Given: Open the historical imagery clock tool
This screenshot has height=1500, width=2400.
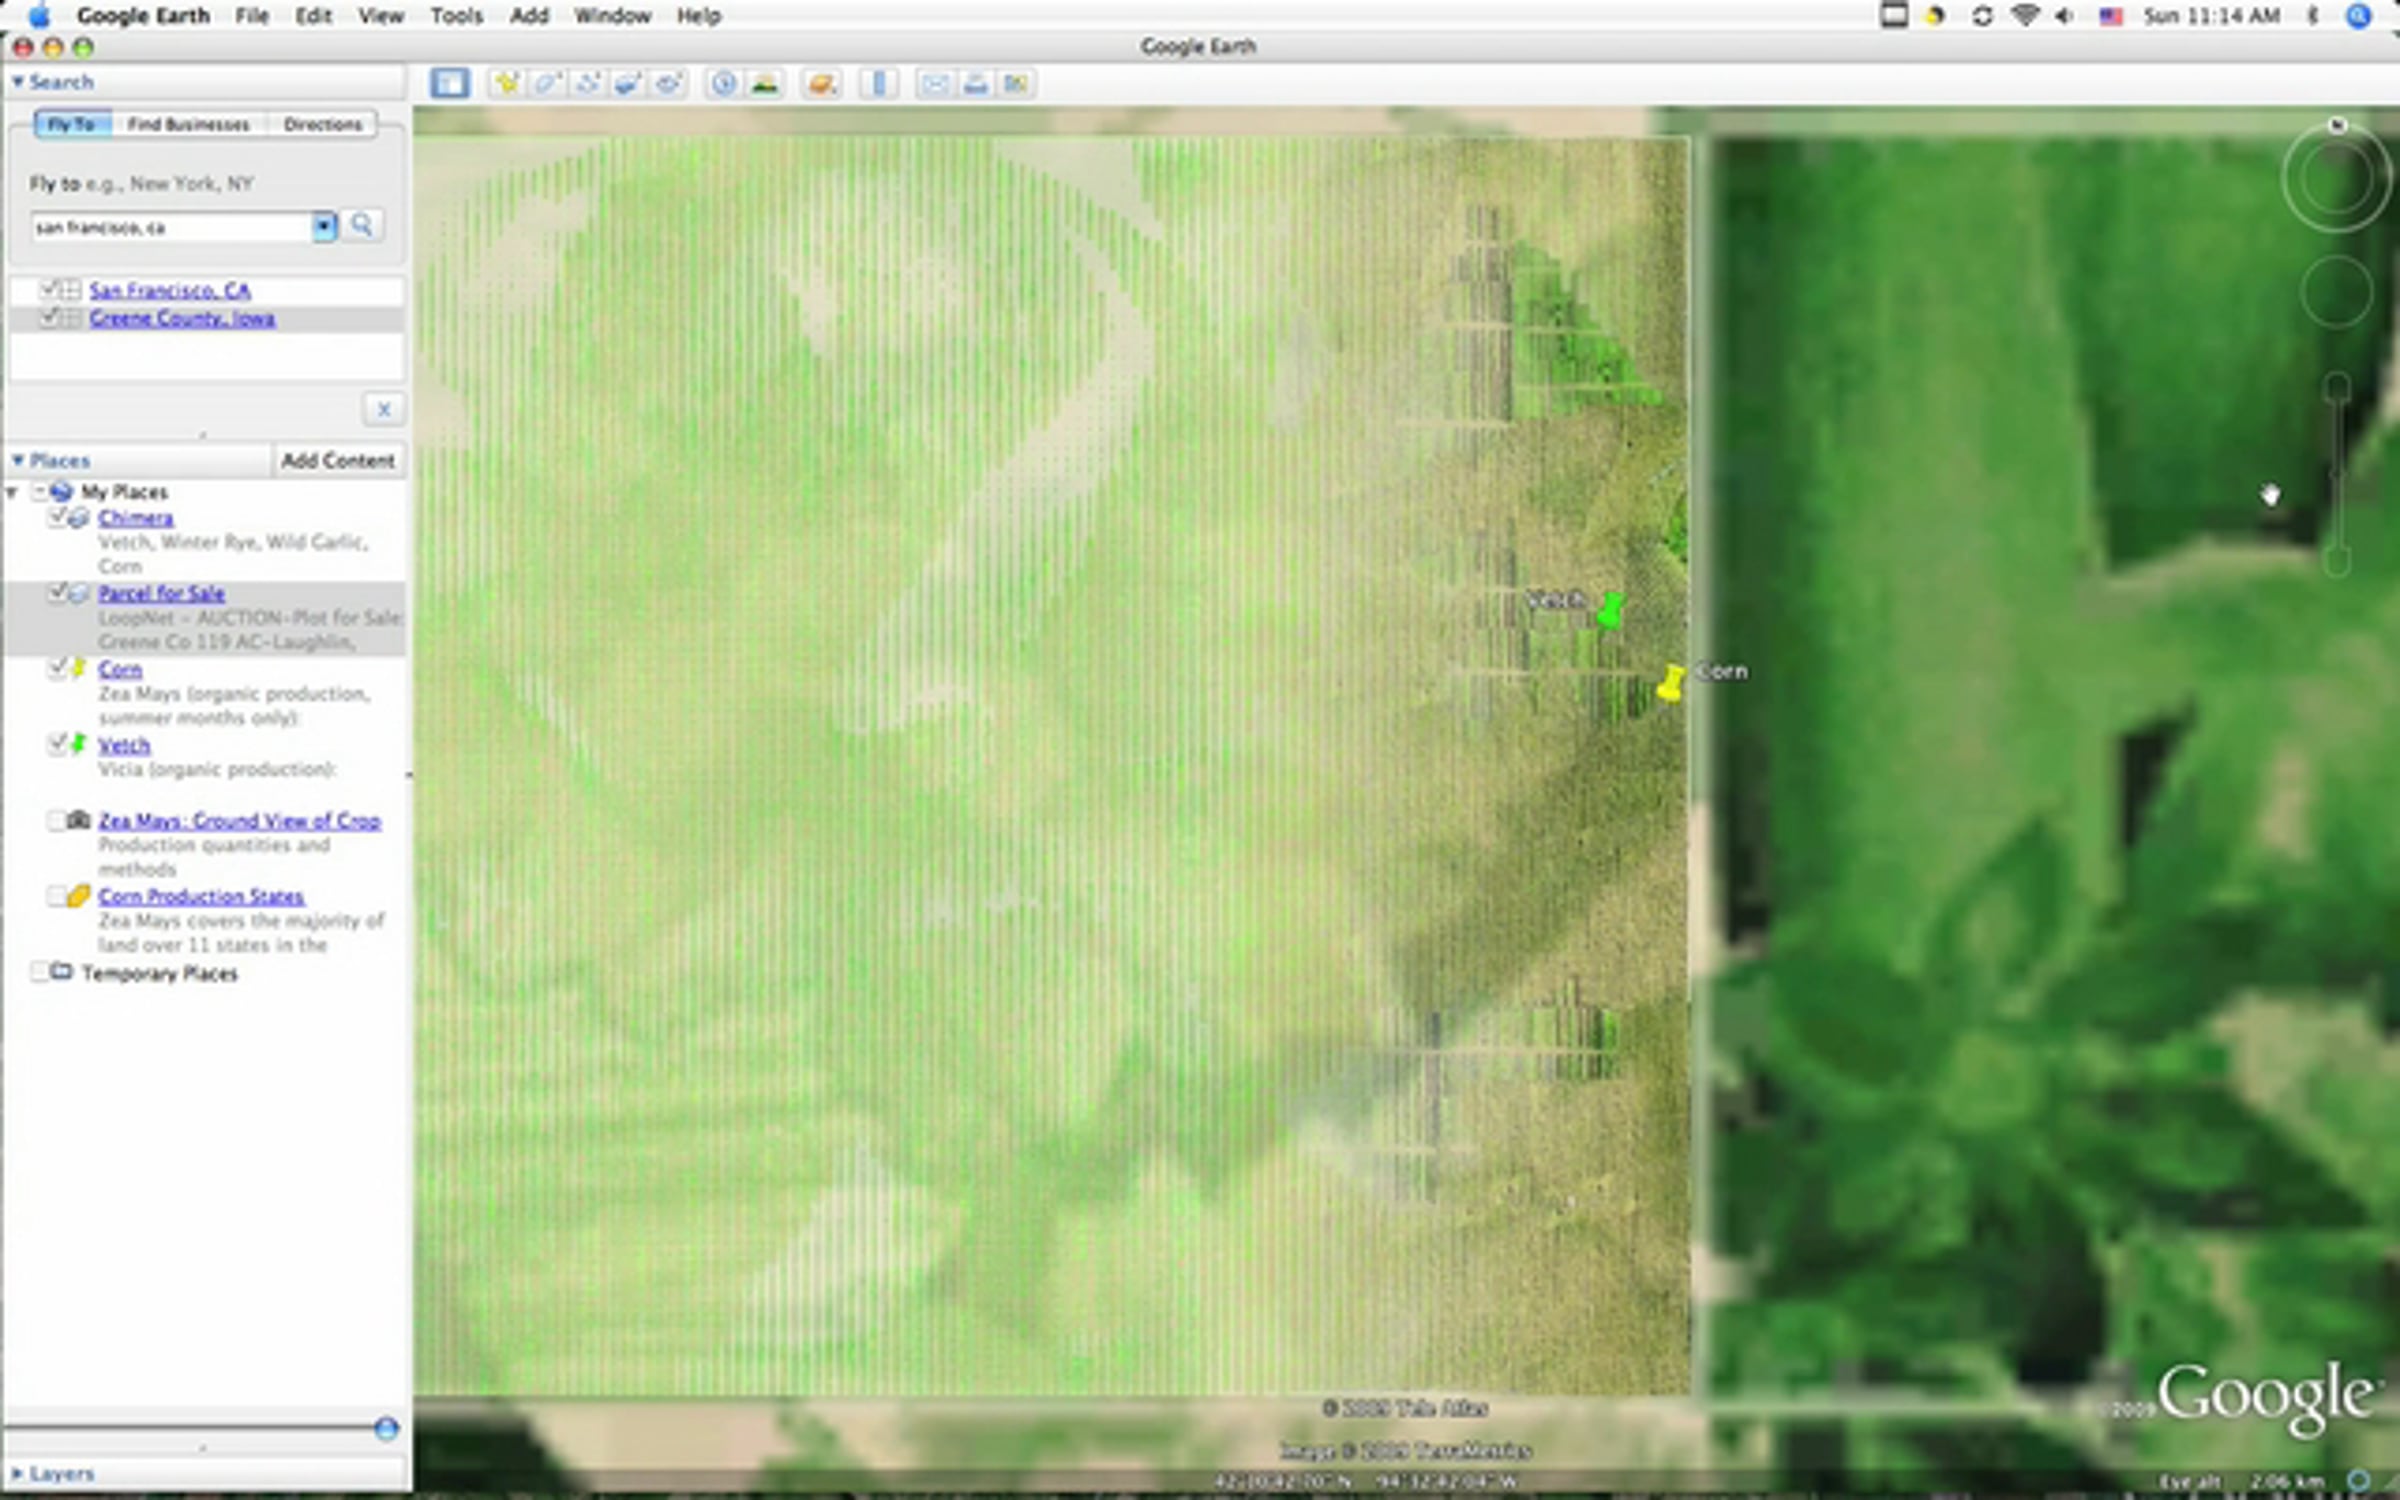Looking at the screenshot, I should coord(723,83).
